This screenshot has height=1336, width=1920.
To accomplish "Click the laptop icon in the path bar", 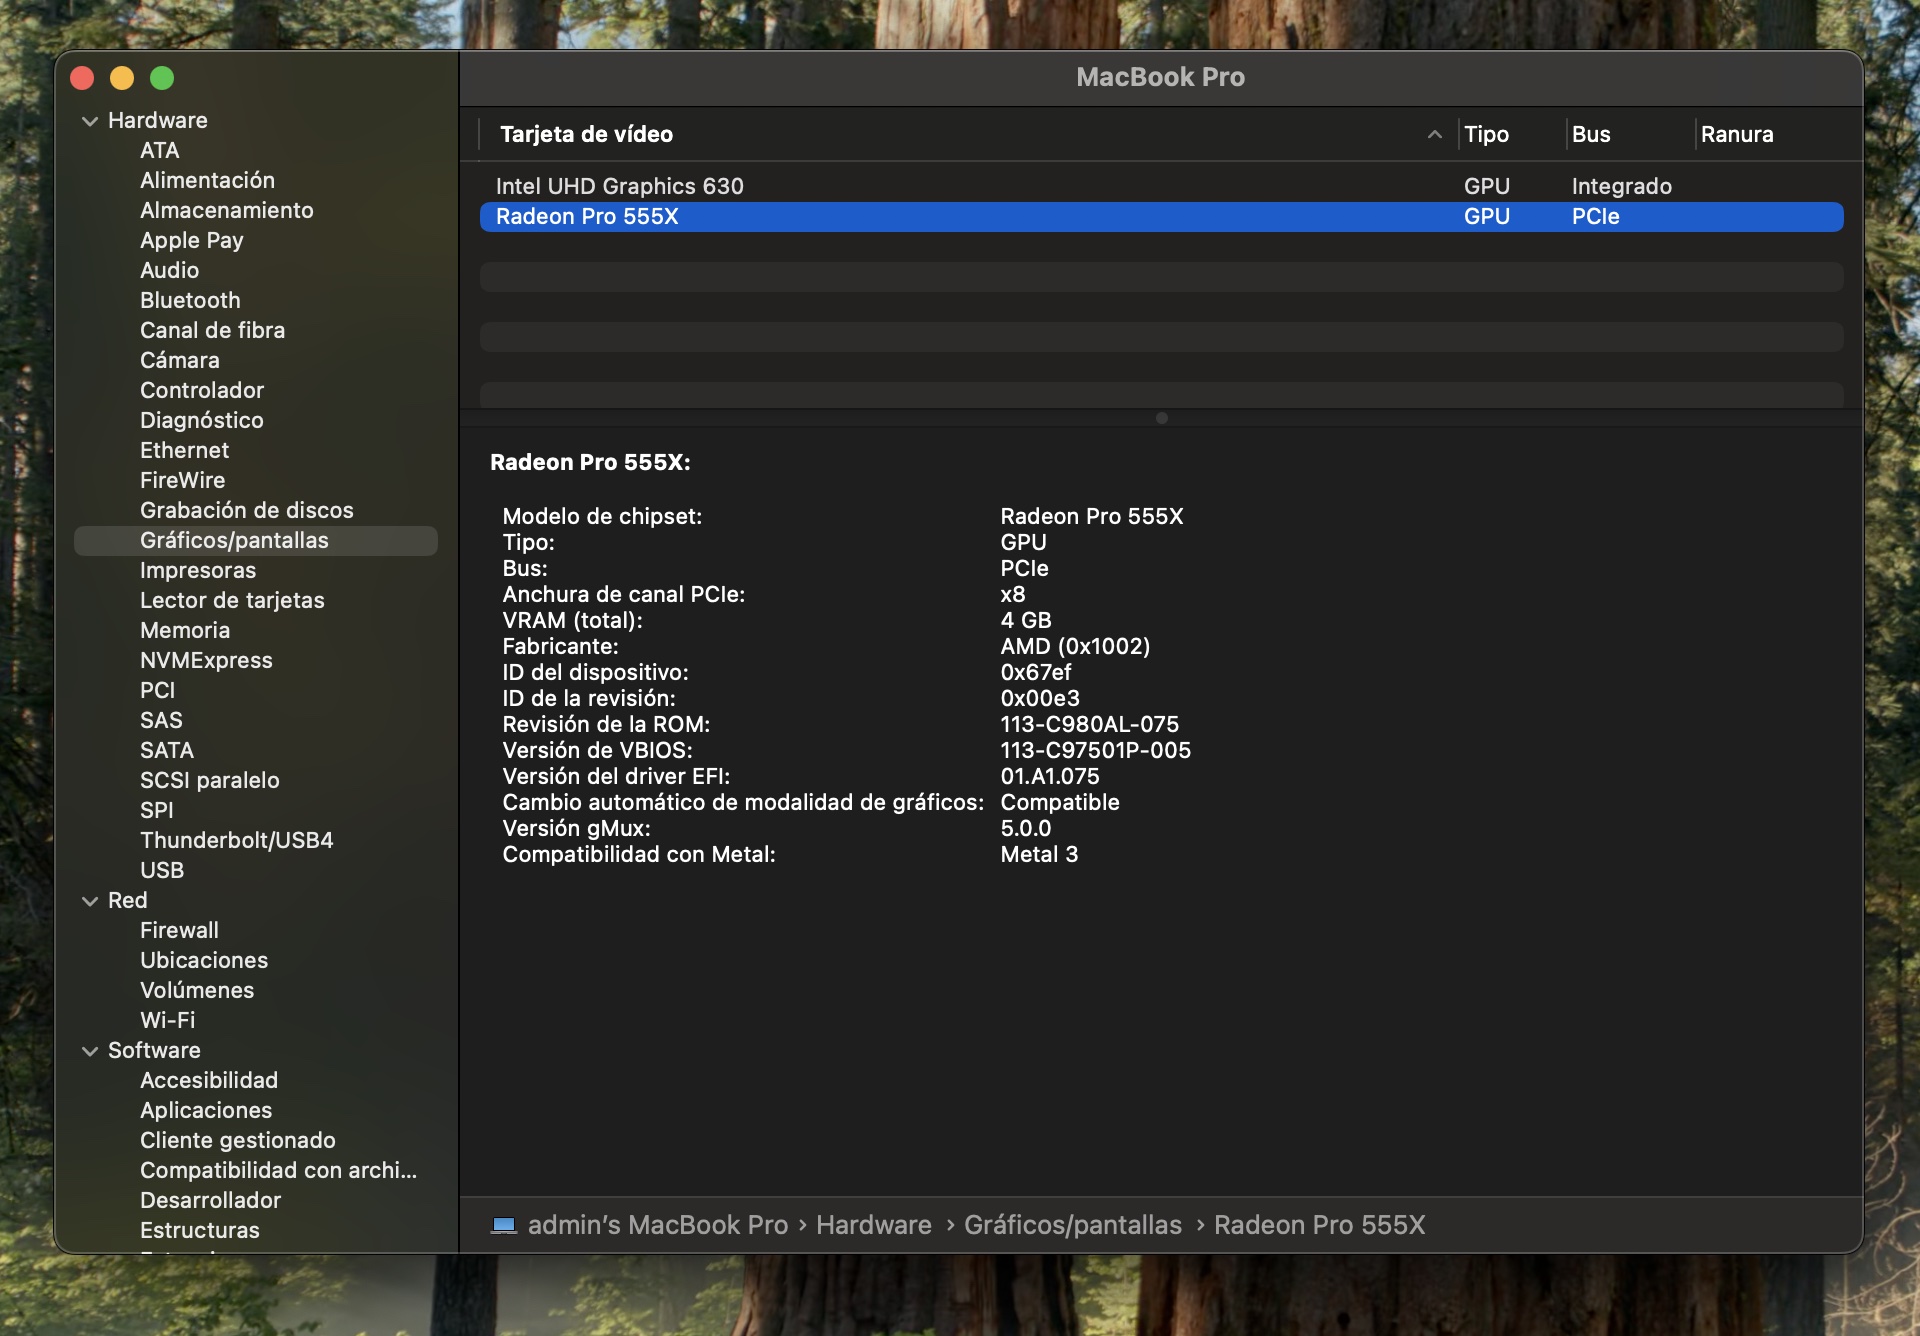I will (504, 1225).
